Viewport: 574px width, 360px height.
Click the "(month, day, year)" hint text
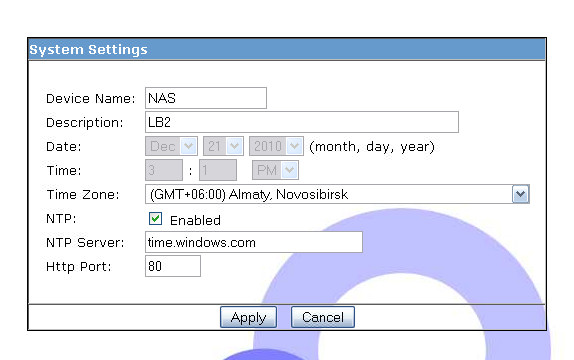tap(372, 147)
